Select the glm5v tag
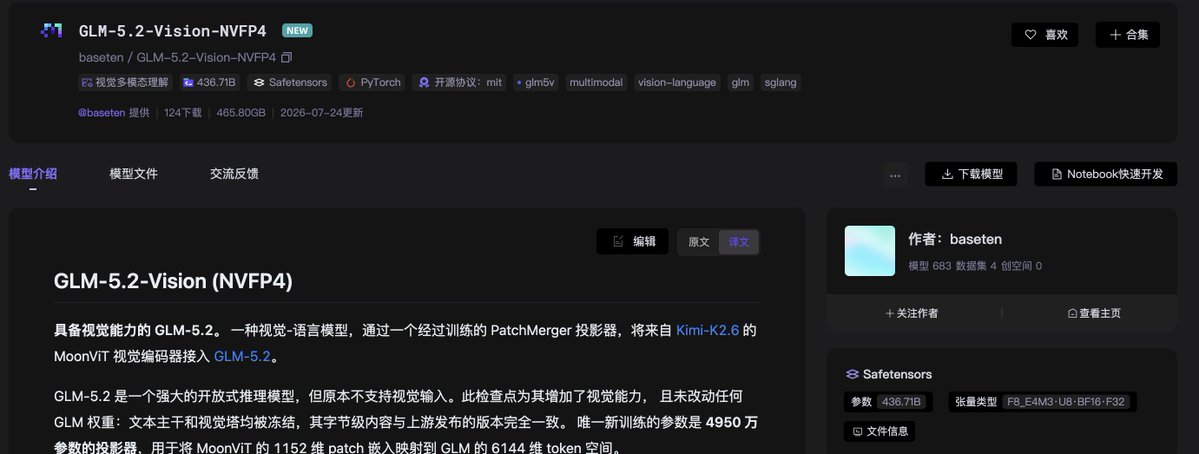Viewport: 1199px width, 454px height. click(x=535, y=83)
